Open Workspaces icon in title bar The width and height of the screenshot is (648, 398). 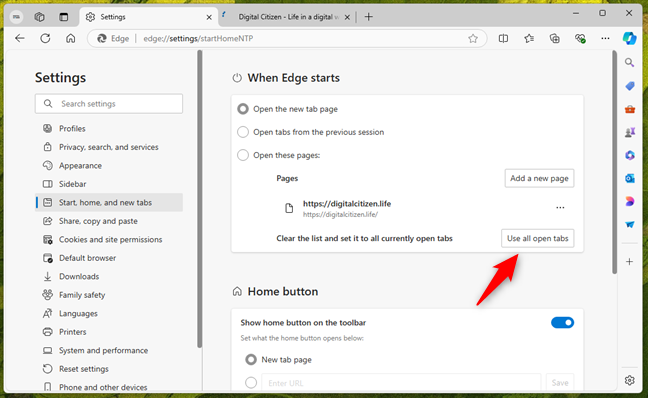(40, 17)
